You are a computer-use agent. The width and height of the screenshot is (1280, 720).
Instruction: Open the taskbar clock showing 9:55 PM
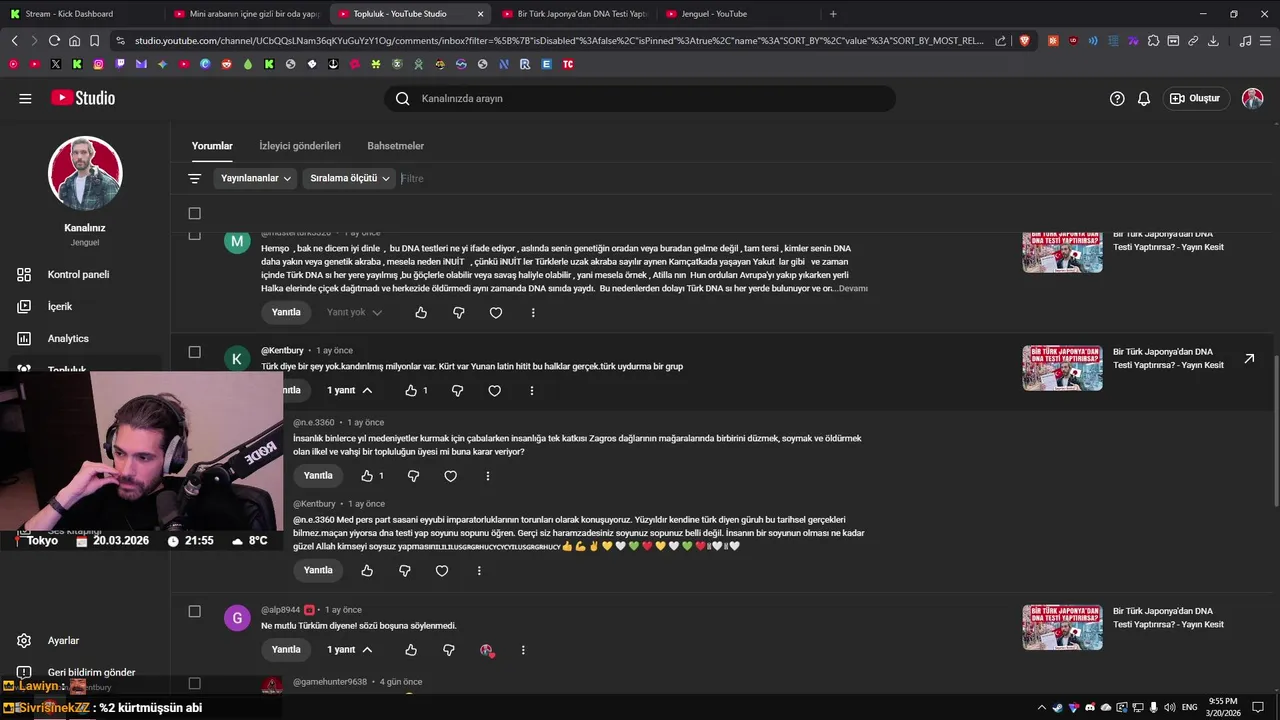1223,707
